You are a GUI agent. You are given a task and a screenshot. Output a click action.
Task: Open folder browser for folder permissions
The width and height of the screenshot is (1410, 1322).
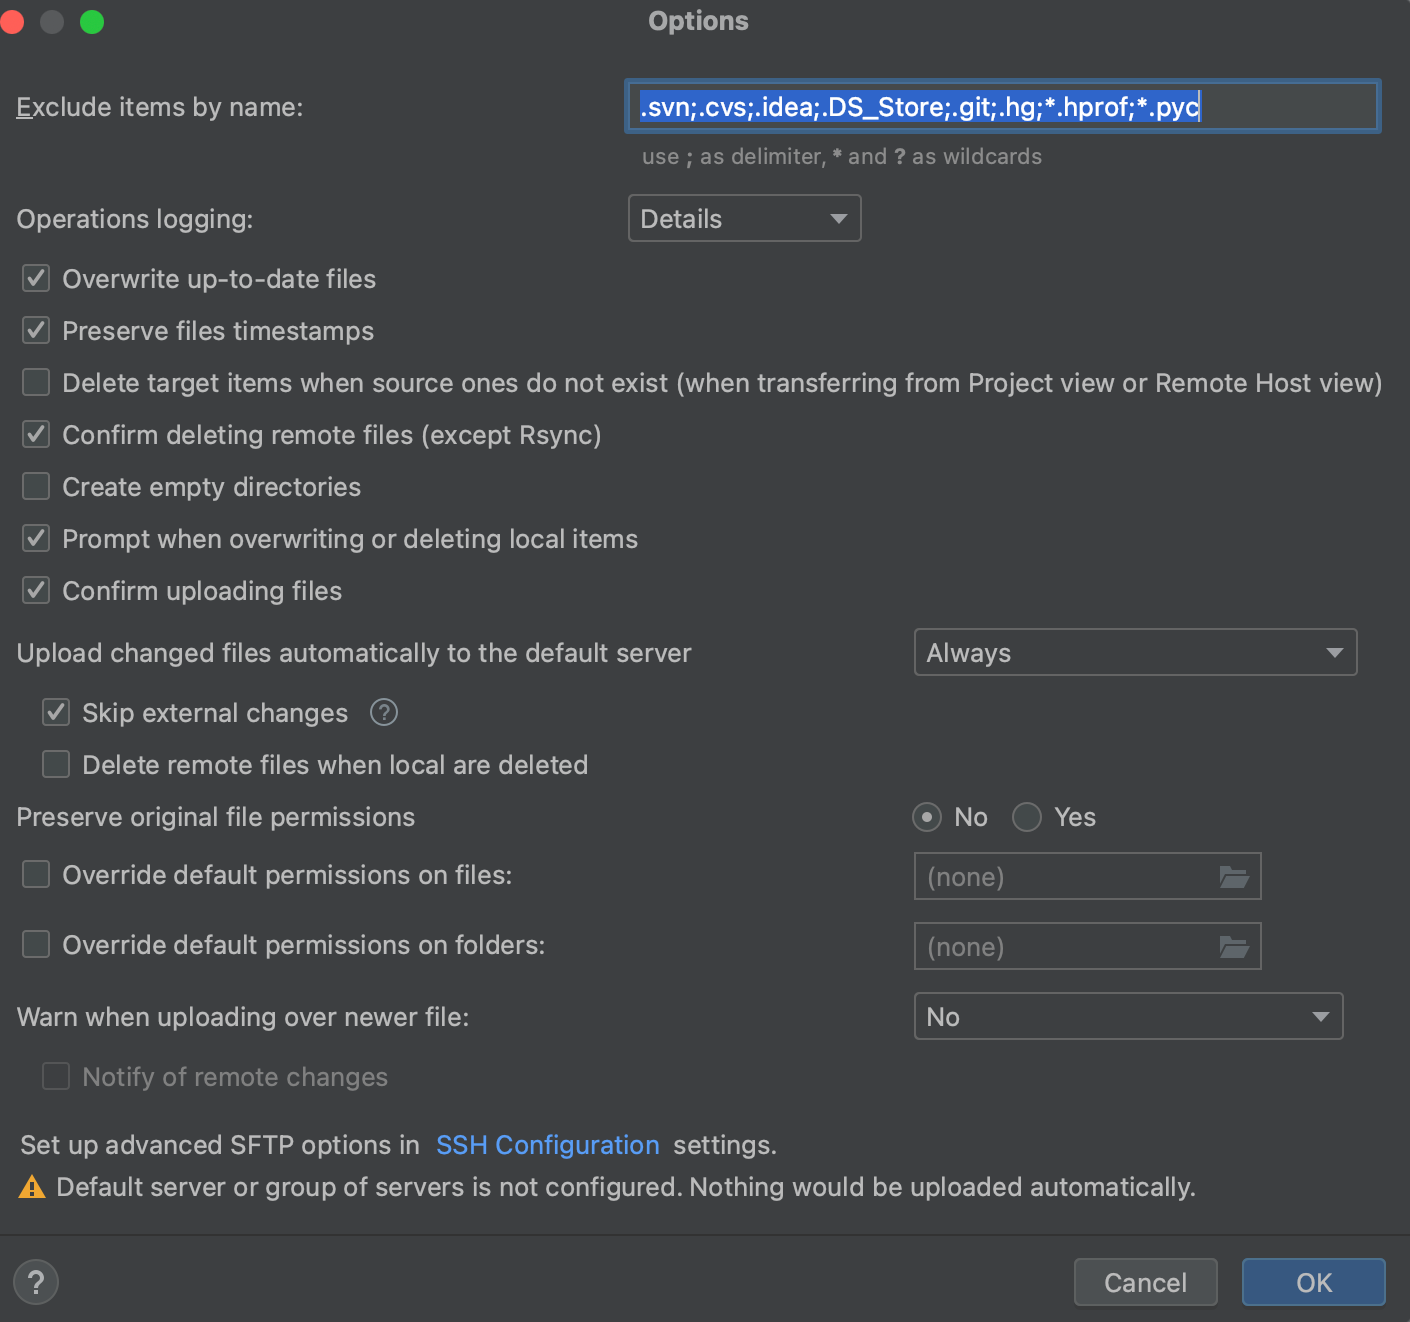1234,947
